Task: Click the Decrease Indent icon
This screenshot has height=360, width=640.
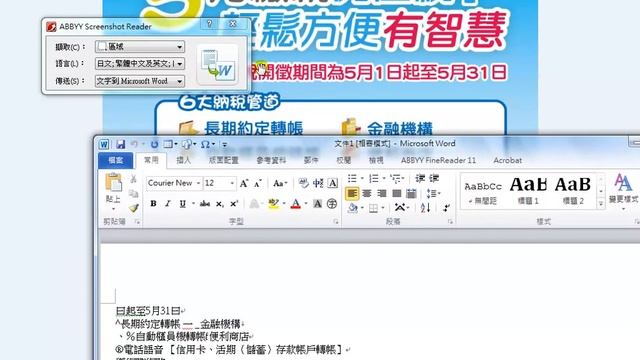Action: (x=420, y=178)
